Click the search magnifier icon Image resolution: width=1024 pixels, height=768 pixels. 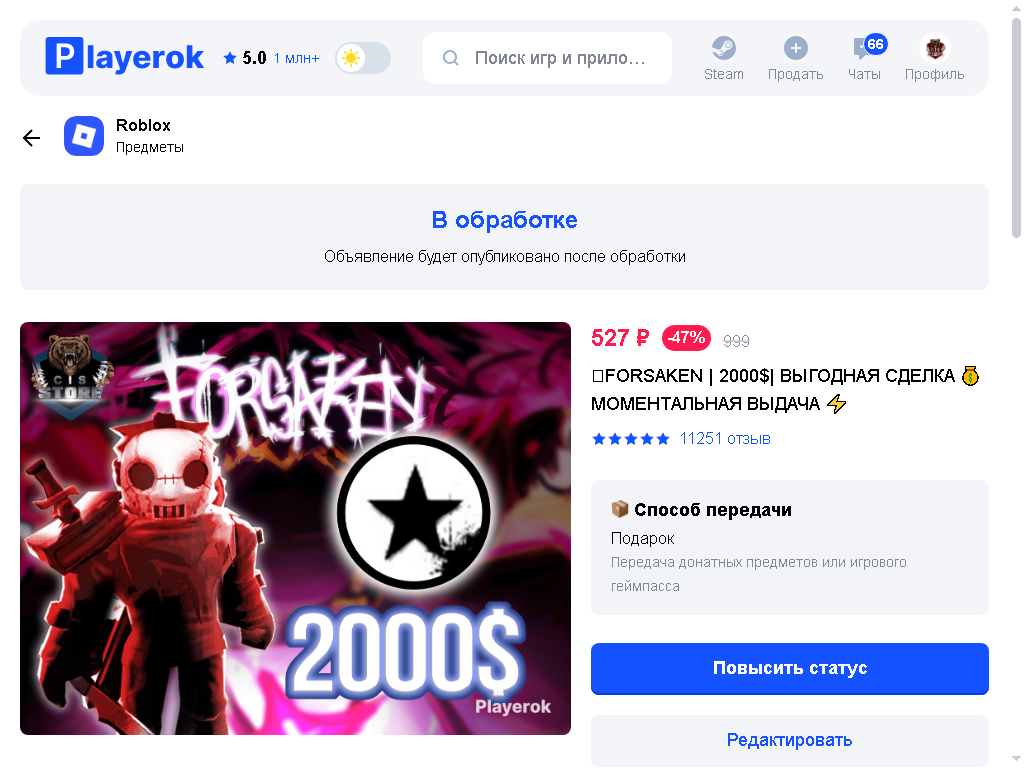(x=451, y=58)
